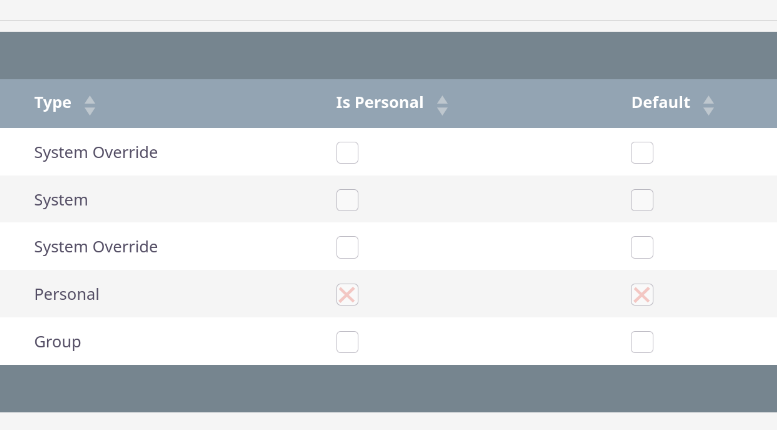Select the Type column header label
The height and width of the screenshot is (430, 777).
[x=53, y=103]
